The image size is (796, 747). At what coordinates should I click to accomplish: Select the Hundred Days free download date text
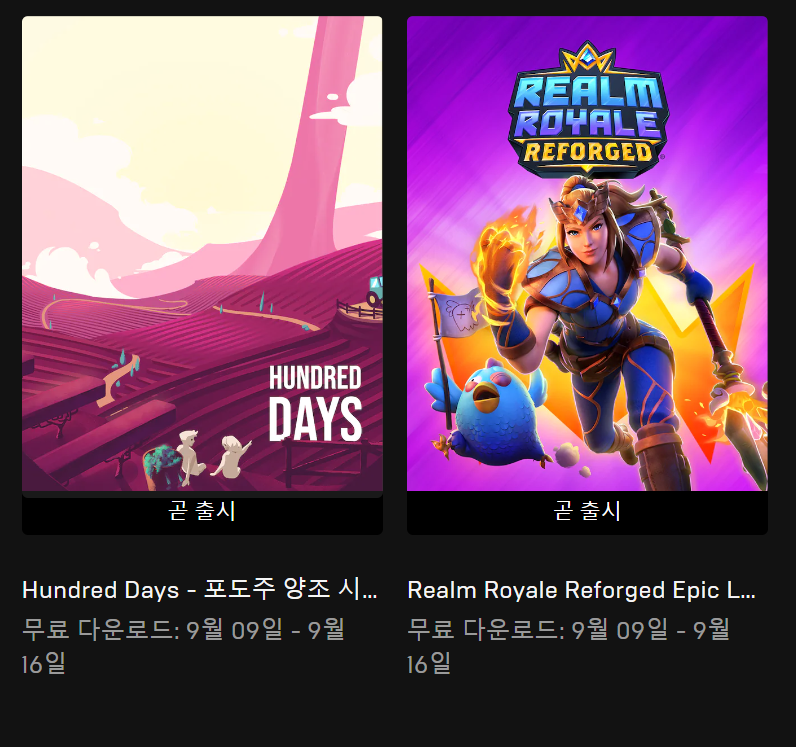183,646
